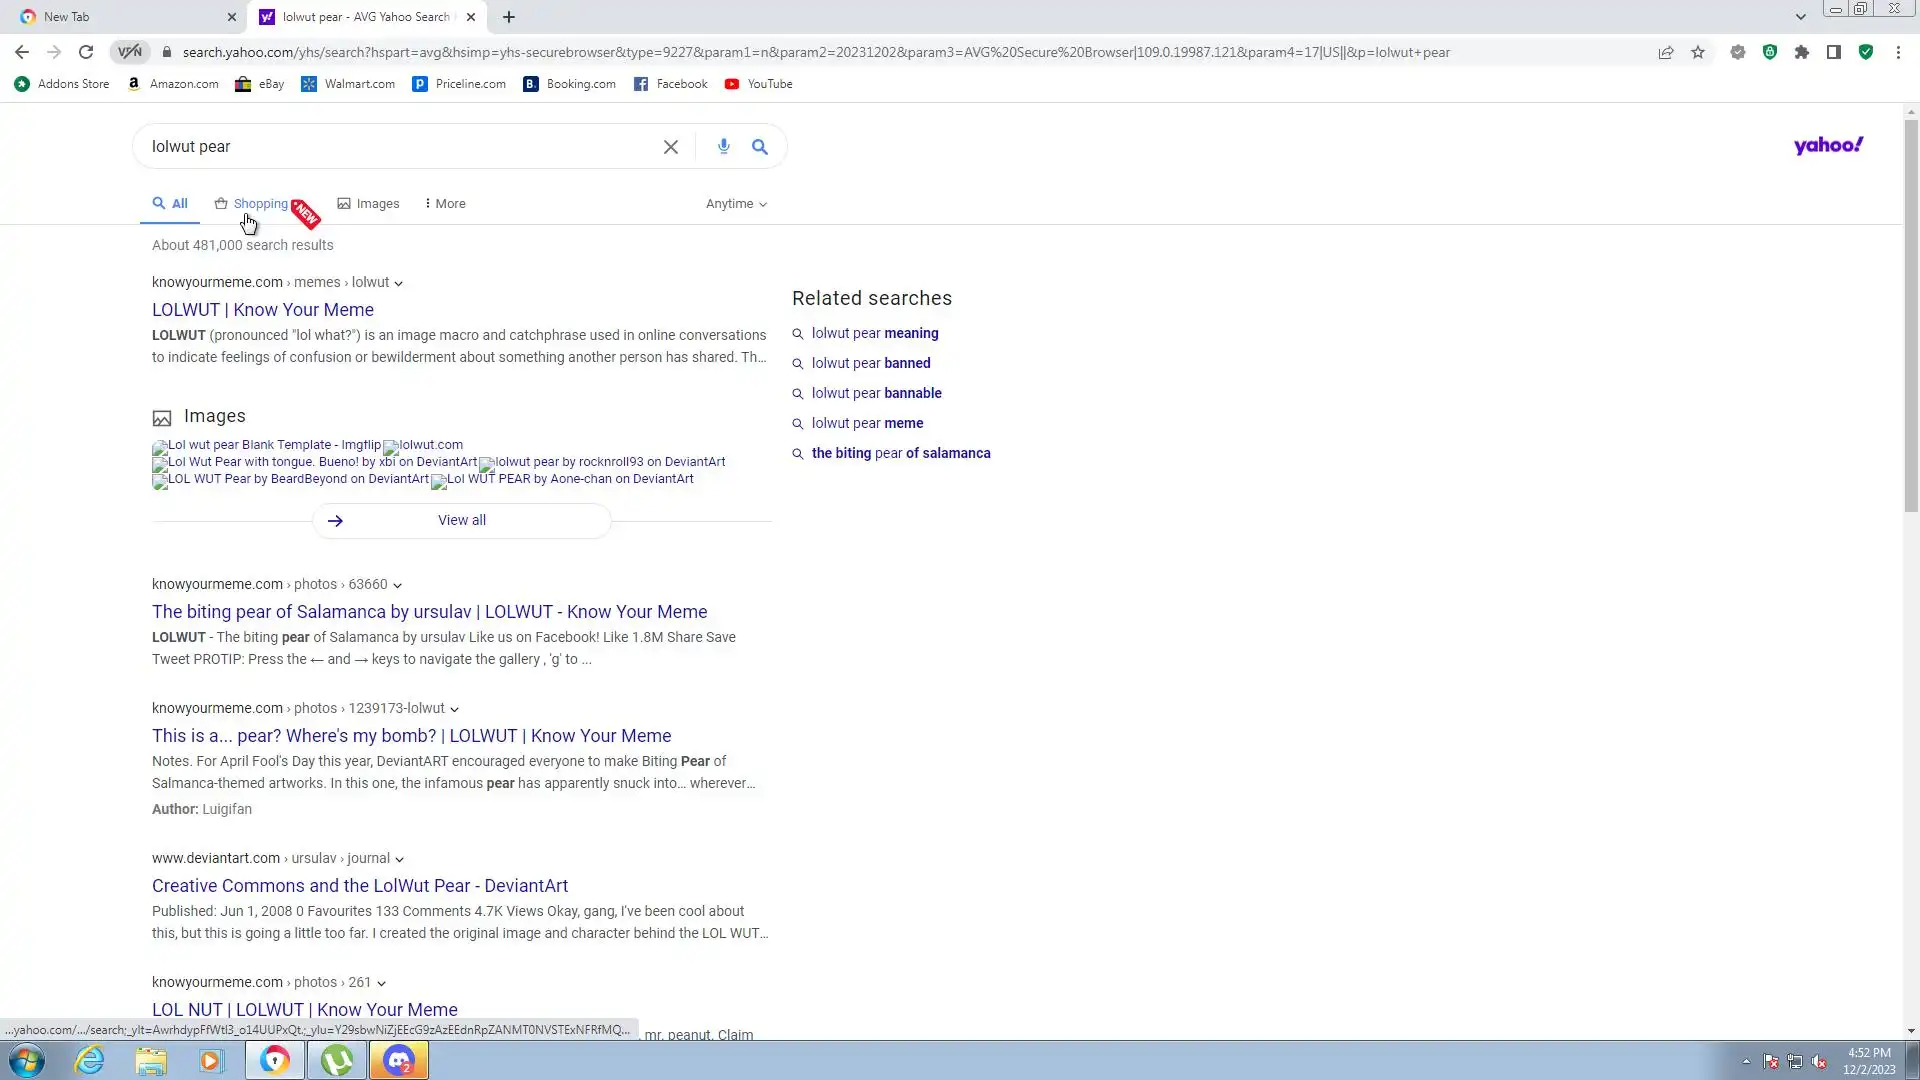The image size is (1920, 1080).
Task: Click the microphone voice search icon
Action: (723, 147)
